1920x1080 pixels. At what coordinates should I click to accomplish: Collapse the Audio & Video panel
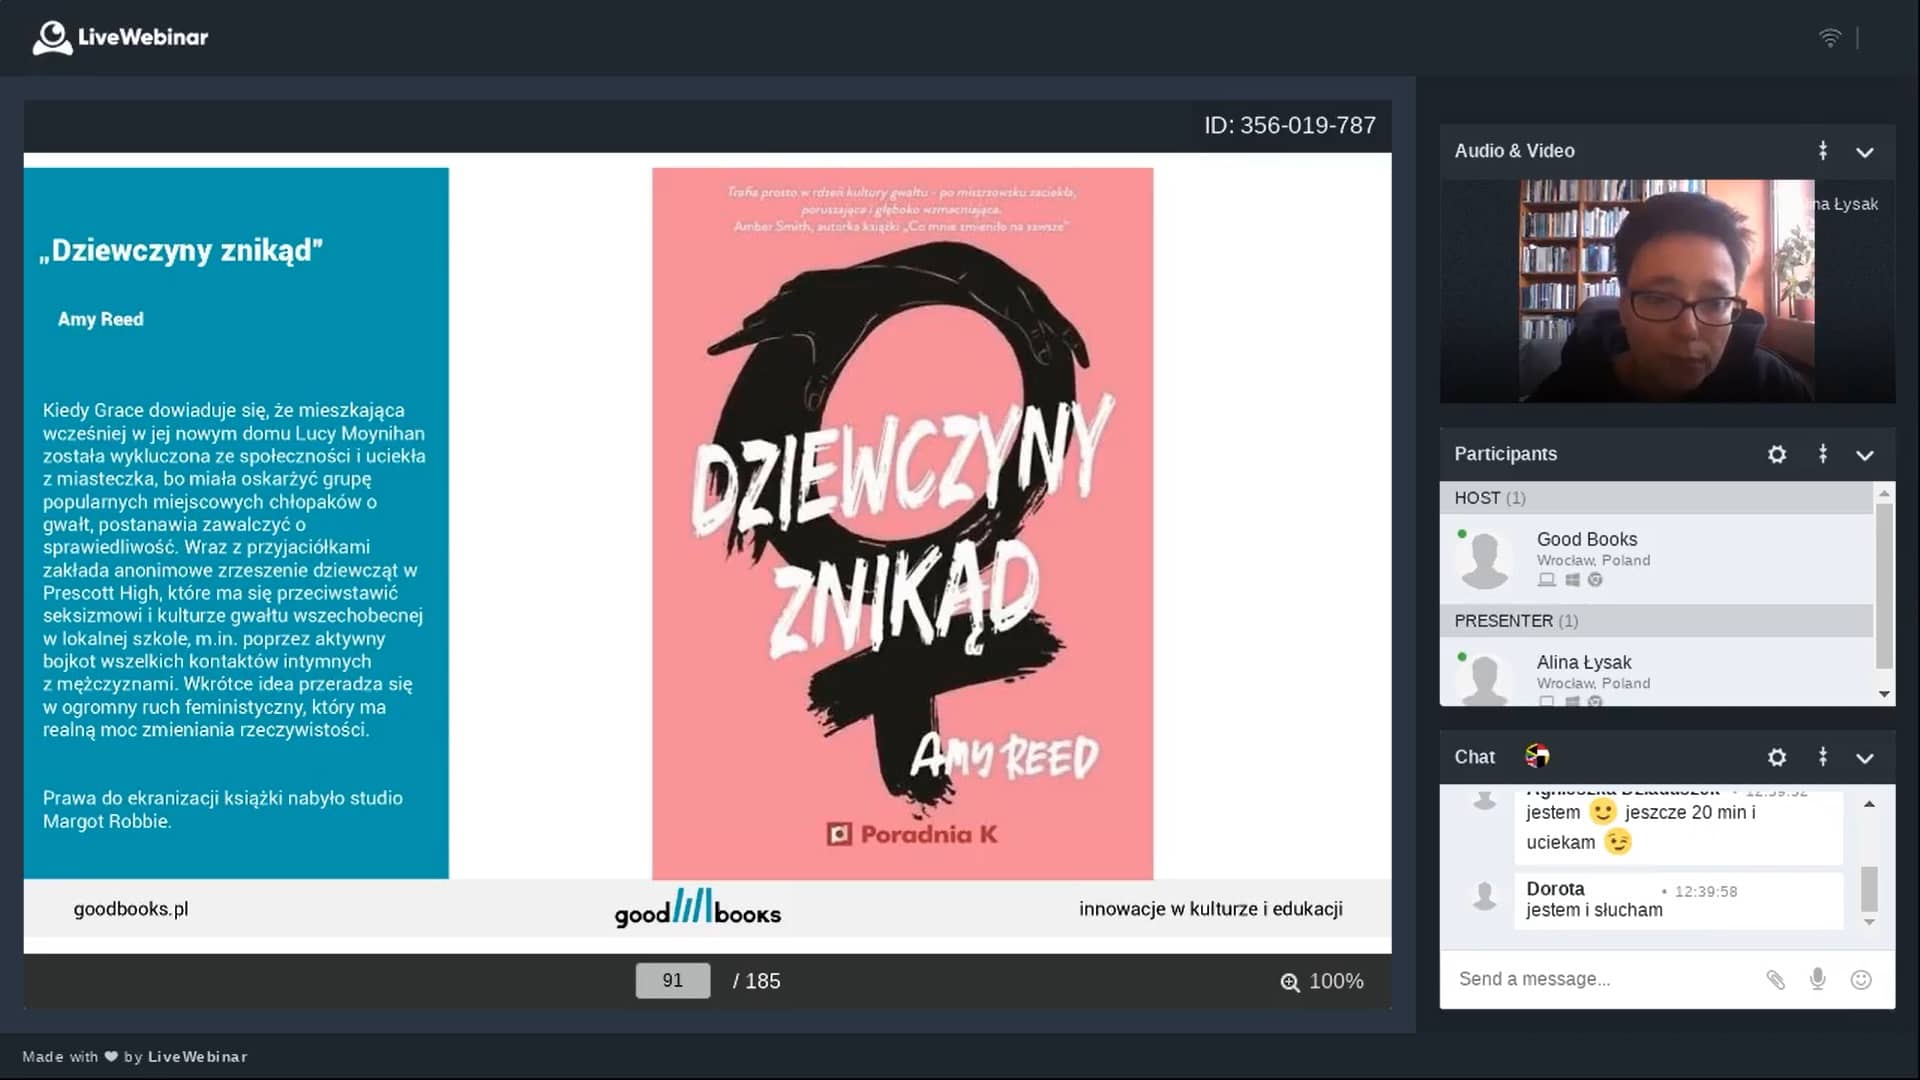pos(1865,152)
